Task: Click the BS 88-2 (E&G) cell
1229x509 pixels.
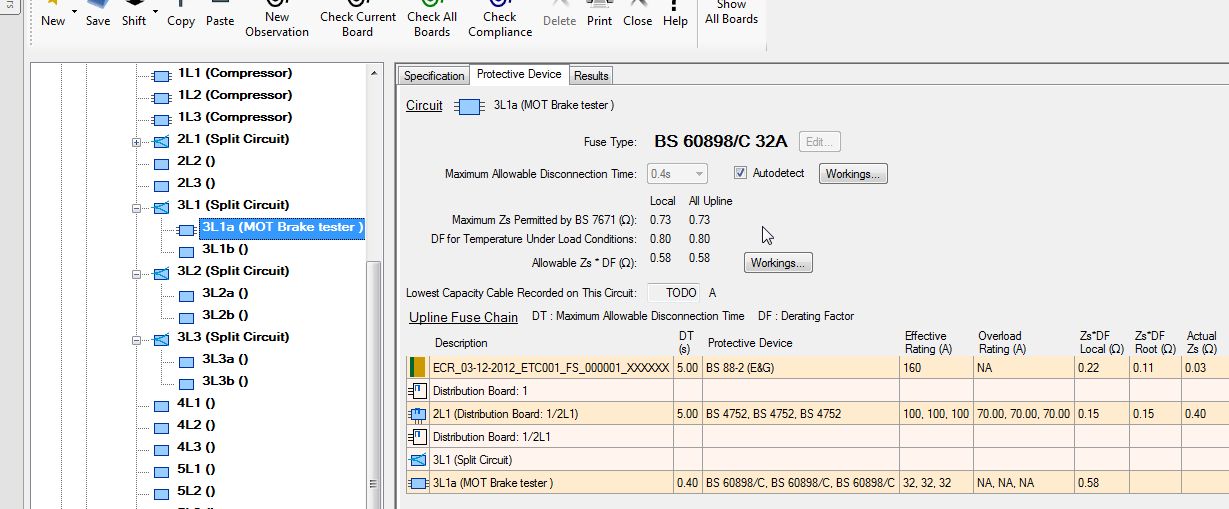Action: [x=801, y=369]
